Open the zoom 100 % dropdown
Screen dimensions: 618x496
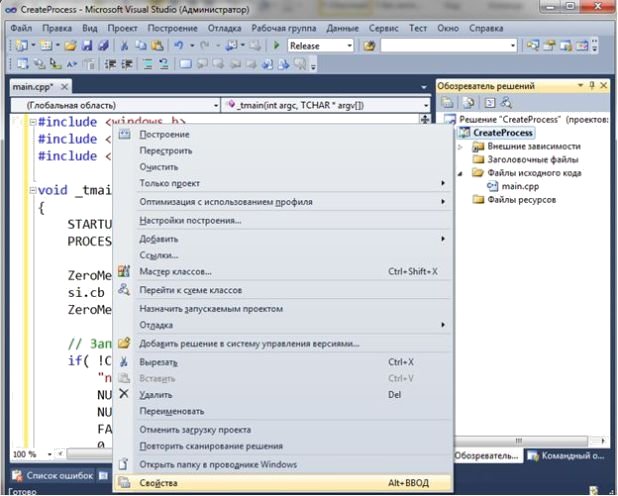point(50,454)
